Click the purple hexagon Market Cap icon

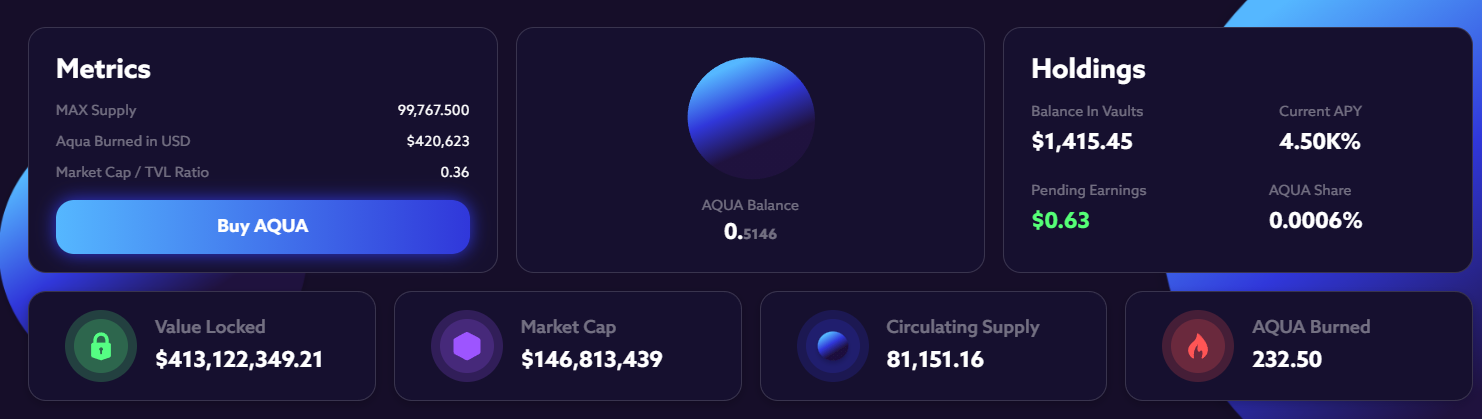466,346
